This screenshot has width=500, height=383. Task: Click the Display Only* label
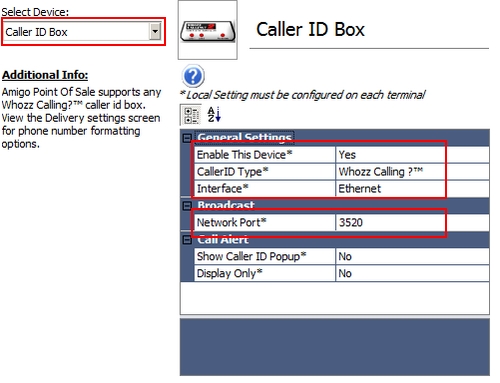229,273
